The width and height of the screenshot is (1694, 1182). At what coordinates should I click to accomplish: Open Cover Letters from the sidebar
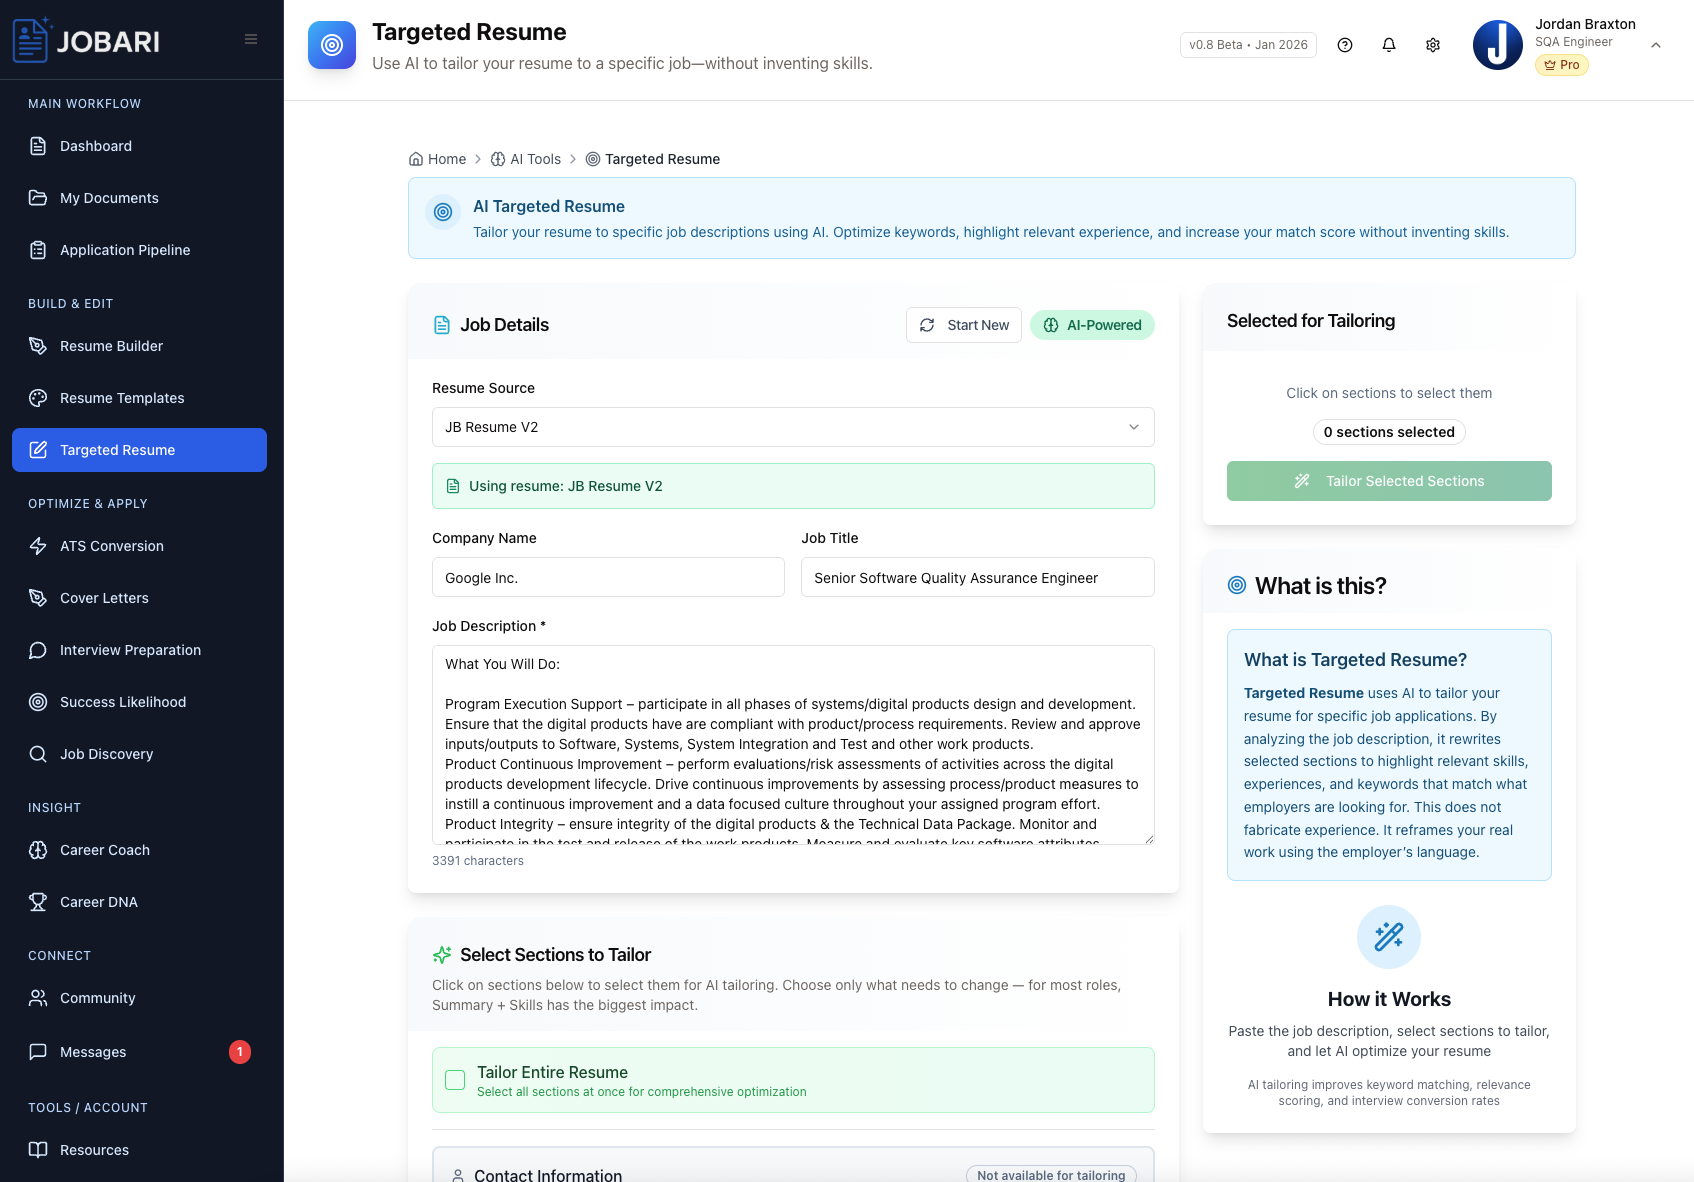pyautogui.click(x=104, y=597)
